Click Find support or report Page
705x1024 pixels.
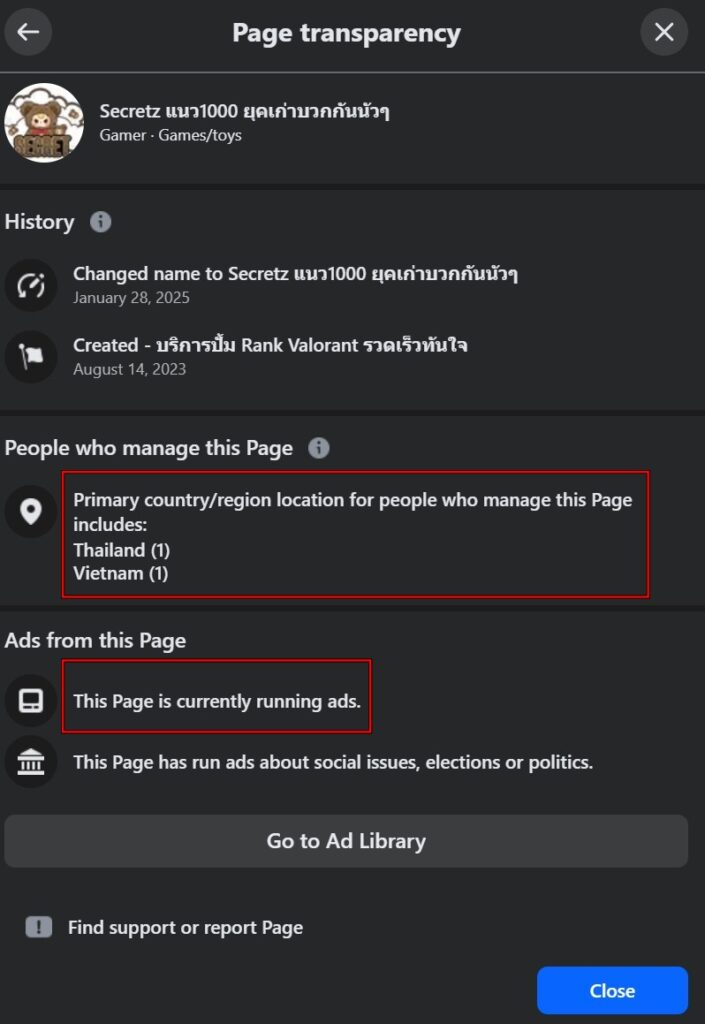[x=185, y=927]
